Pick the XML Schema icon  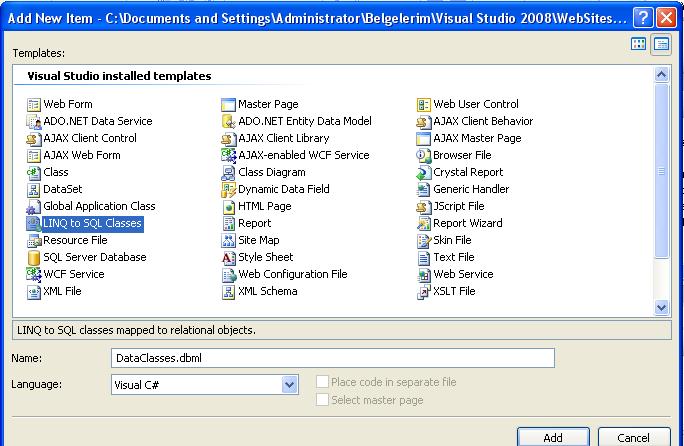click(229, 292)
